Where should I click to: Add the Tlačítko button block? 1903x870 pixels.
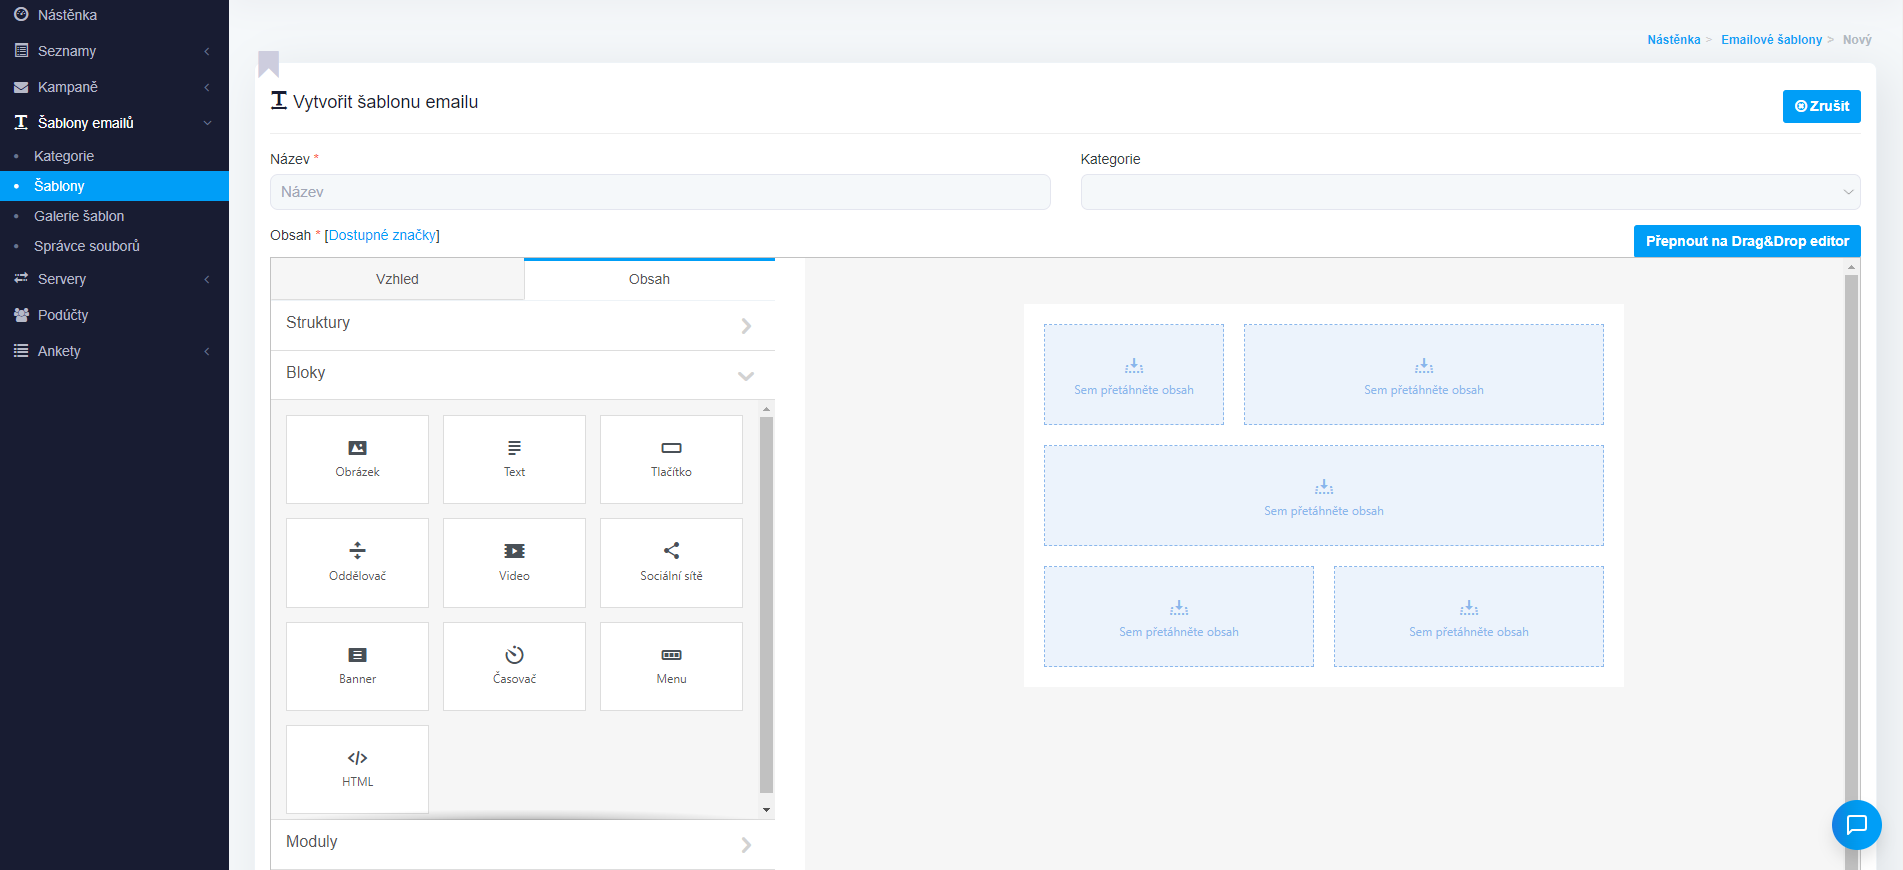pyautogui.click(x=671, y=459)
